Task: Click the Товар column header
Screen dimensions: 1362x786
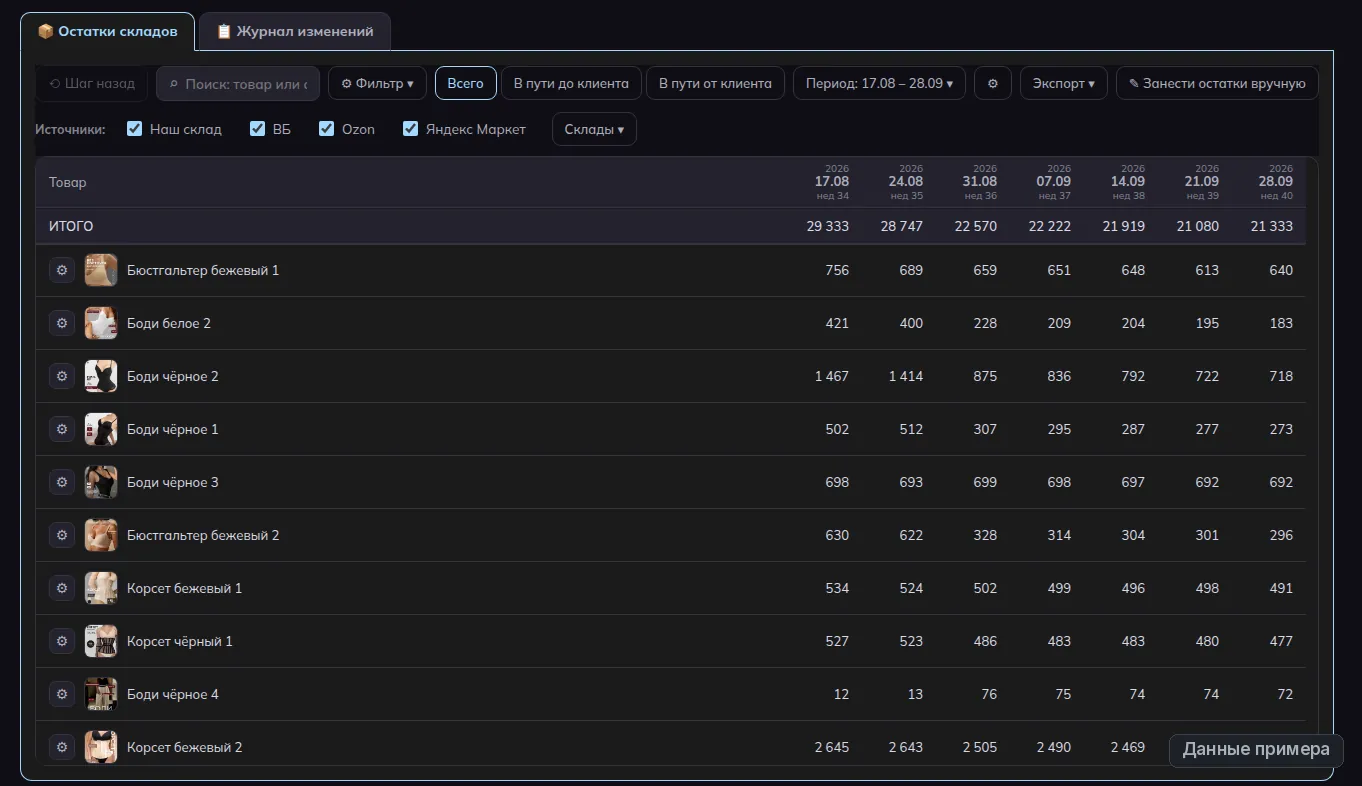Action: coord(68,182)
